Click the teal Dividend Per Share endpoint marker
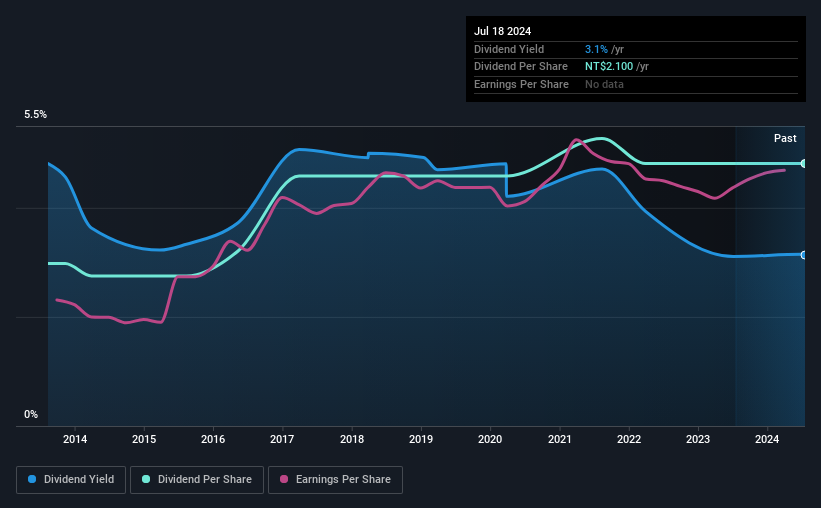821x508 pixels. [x=803, y=164]
